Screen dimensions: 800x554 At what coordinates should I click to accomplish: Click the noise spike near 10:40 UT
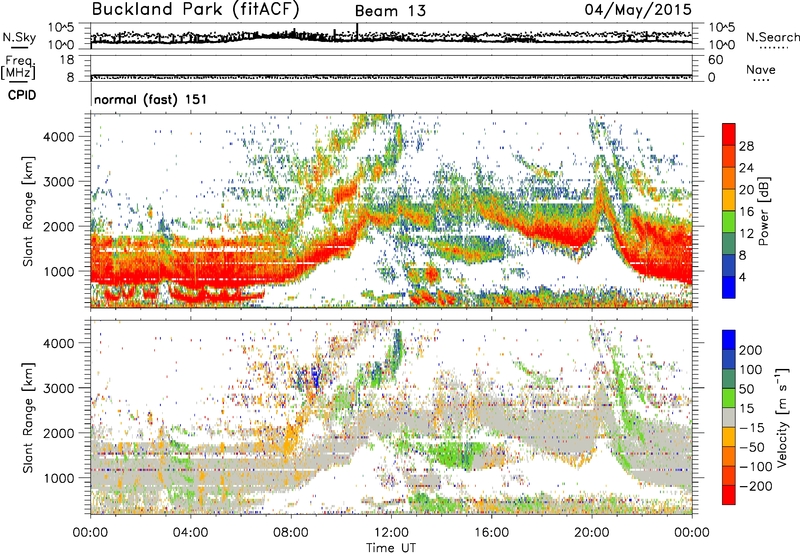click(x=357, y=31)
